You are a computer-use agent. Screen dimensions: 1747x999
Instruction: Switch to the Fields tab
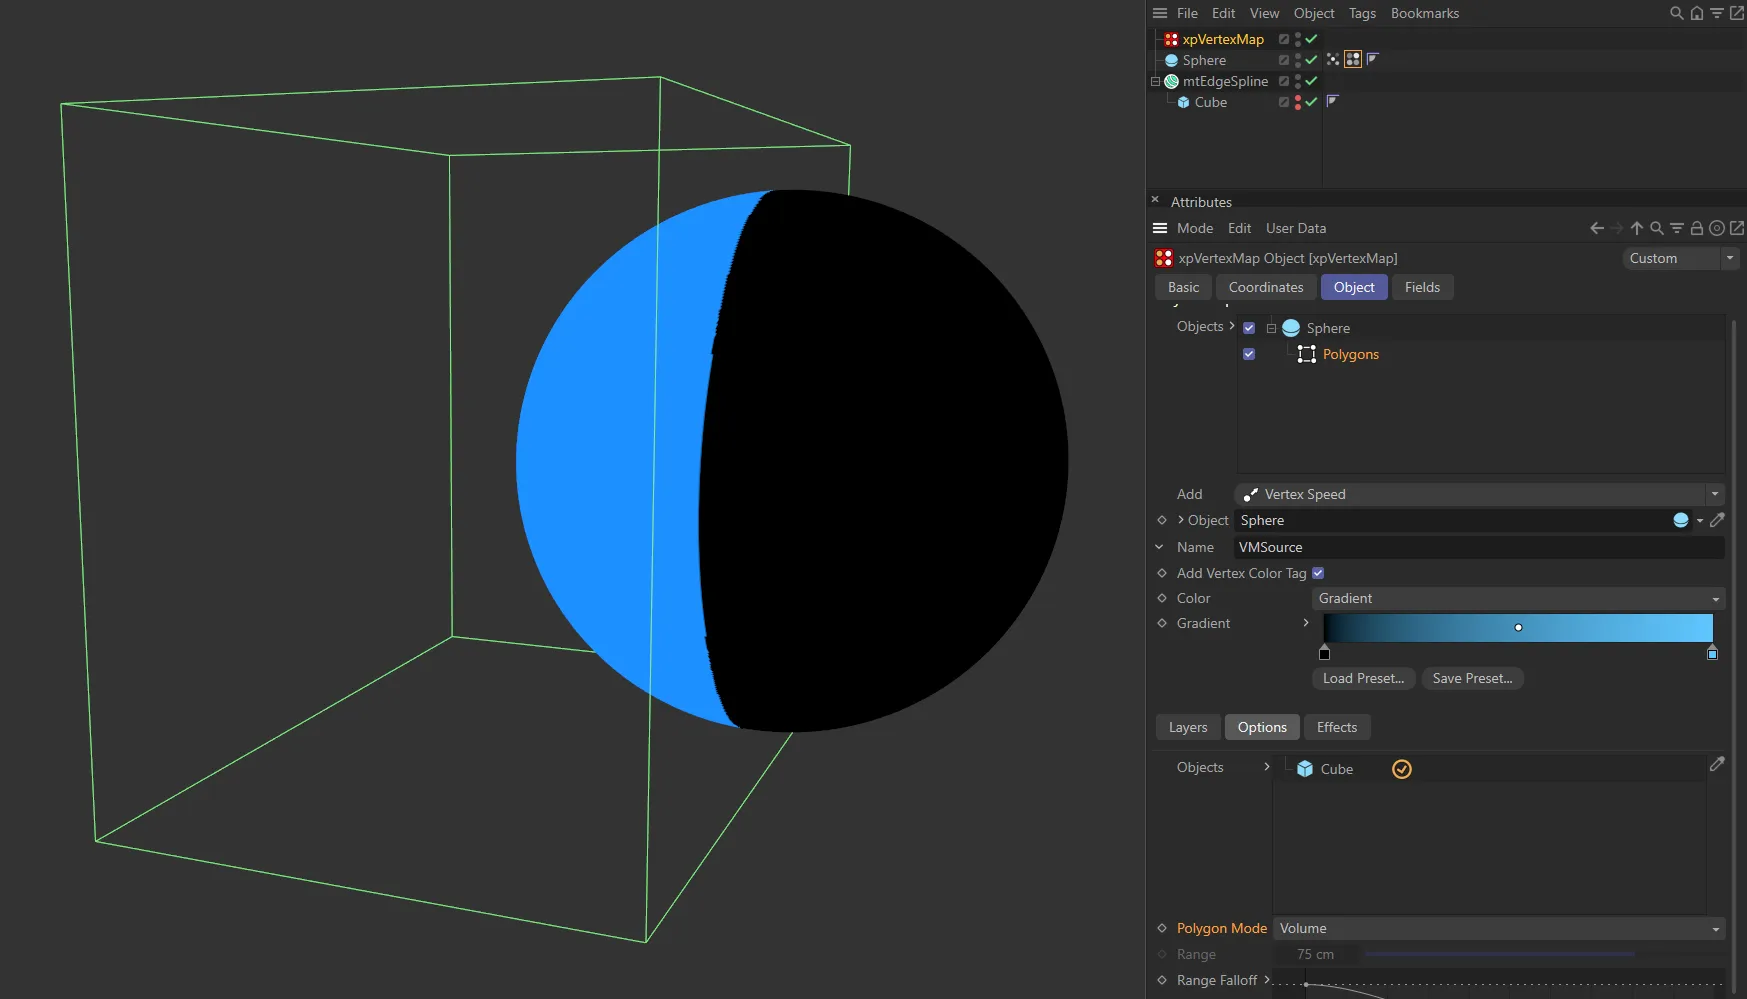point(1422,287)
